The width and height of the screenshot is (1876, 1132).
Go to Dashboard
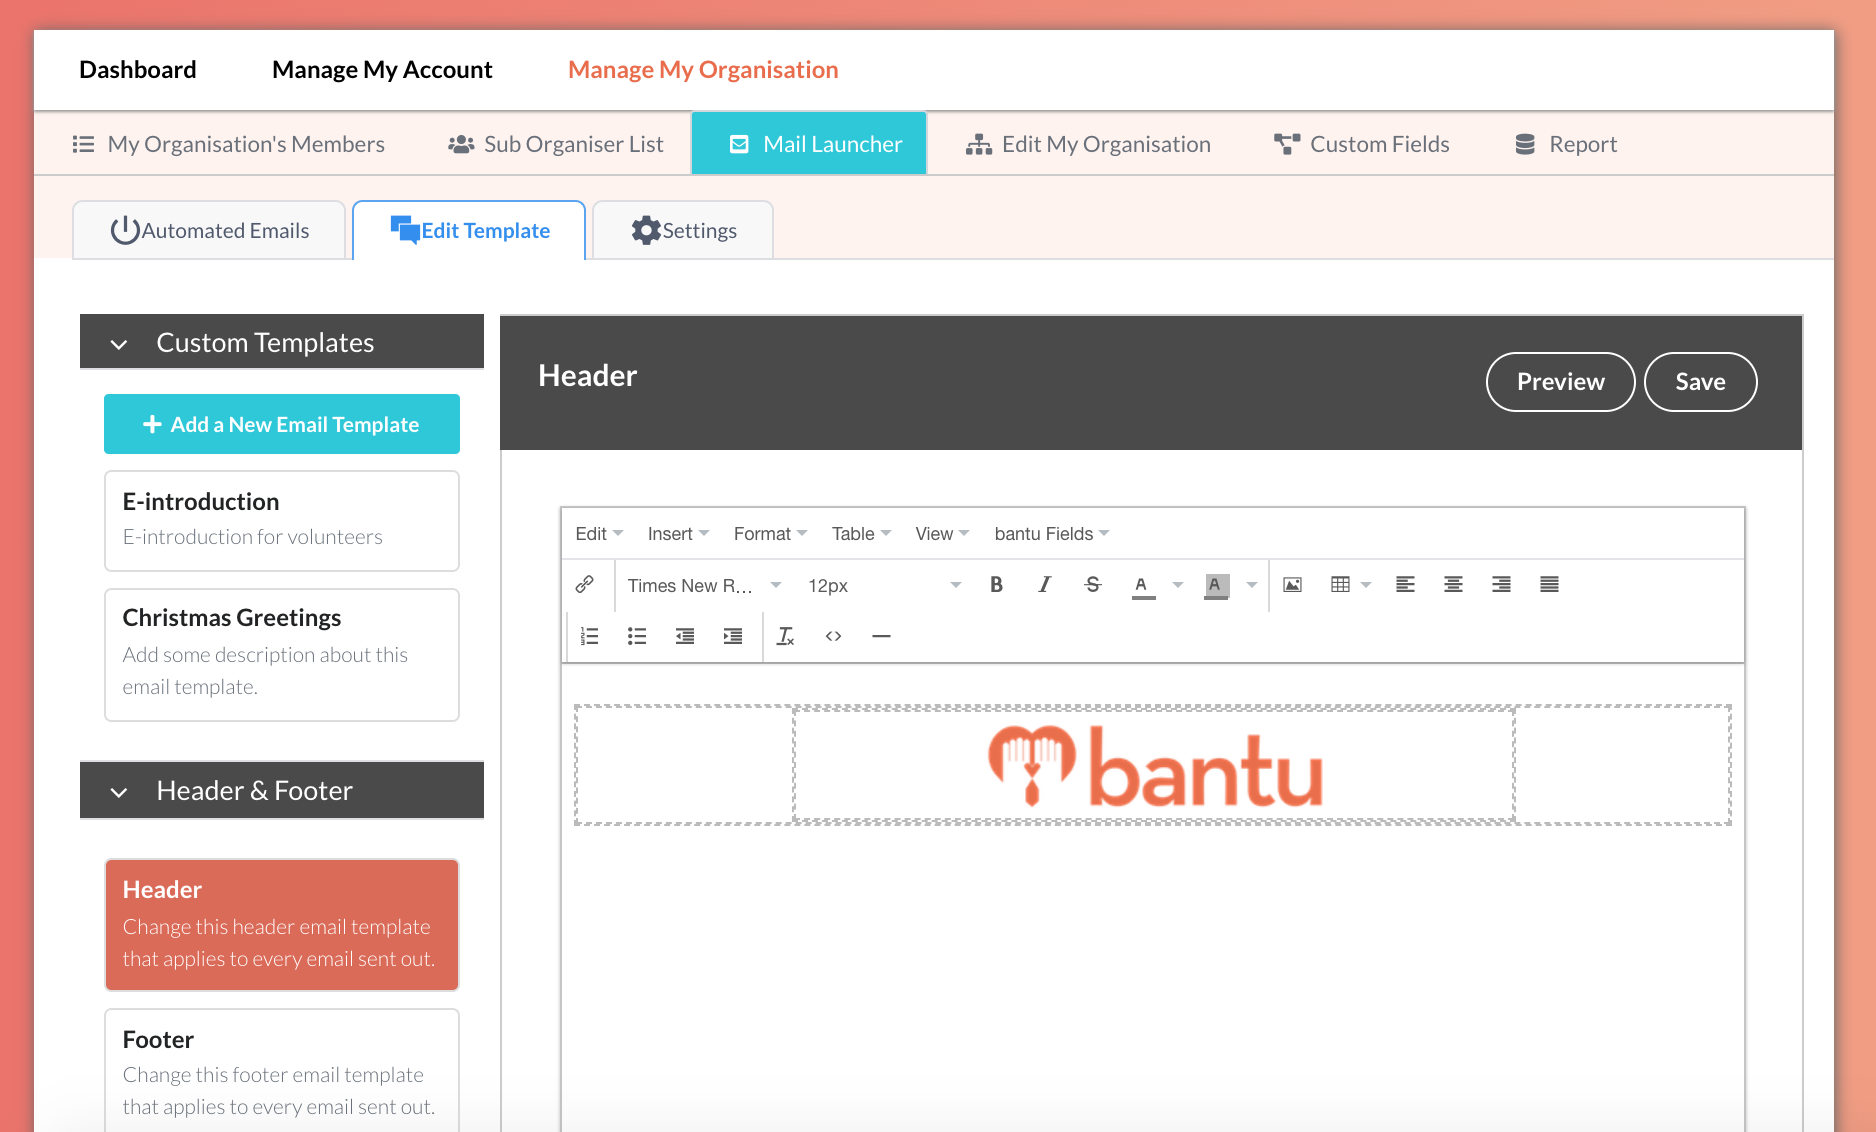click(138, 70)
